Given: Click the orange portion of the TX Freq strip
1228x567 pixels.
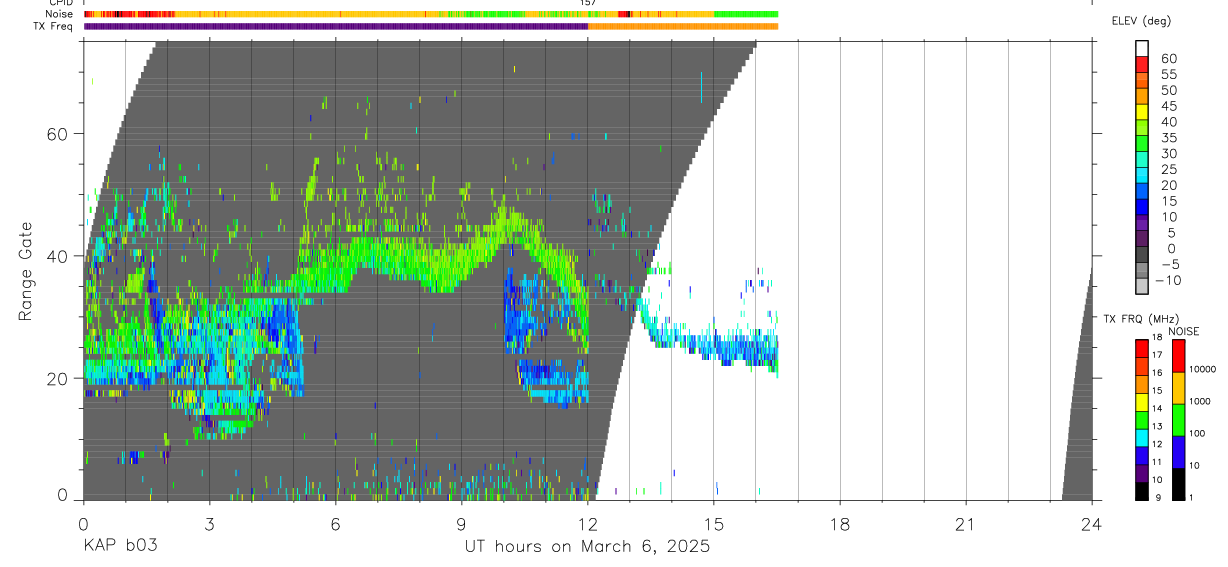Looking at the screenshot, I should click(683, 26).
